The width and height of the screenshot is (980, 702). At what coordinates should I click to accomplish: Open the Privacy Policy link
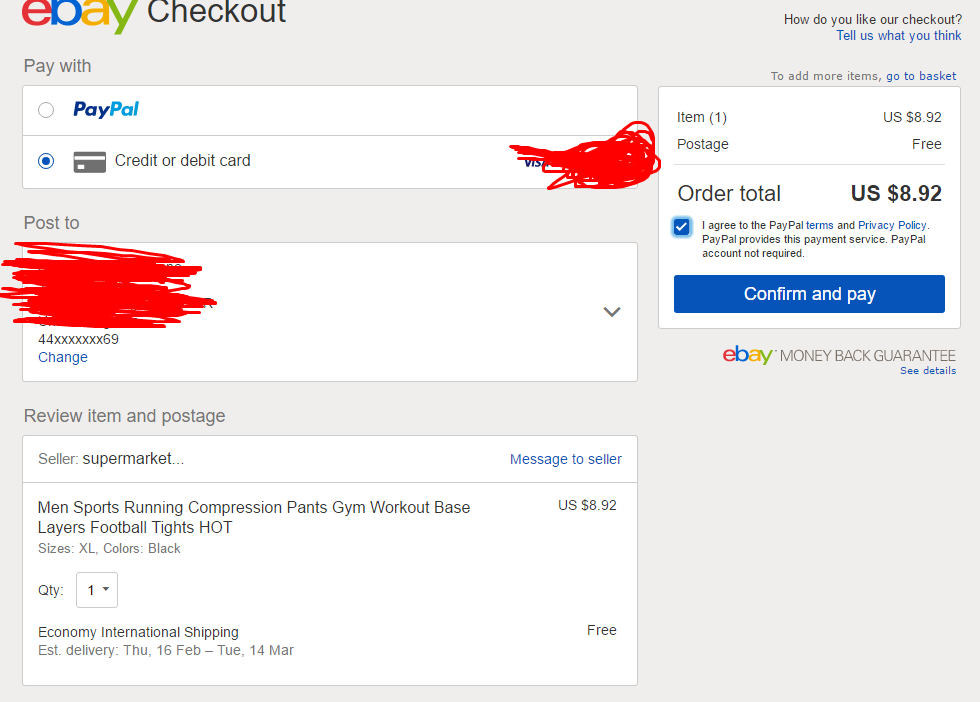coord(892,225)
